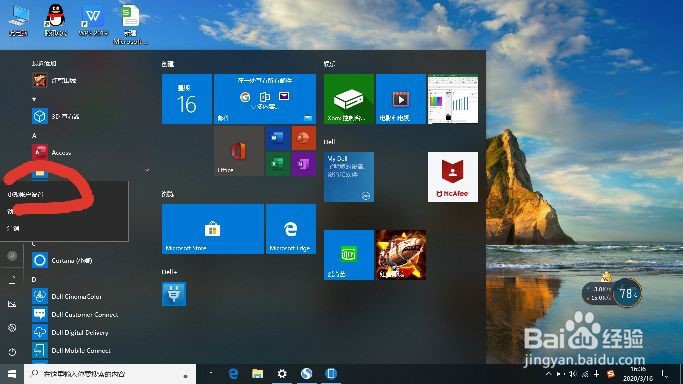Open the My Dell tile
The height and width of the screenshot is (384, 683).
[349, 177]
